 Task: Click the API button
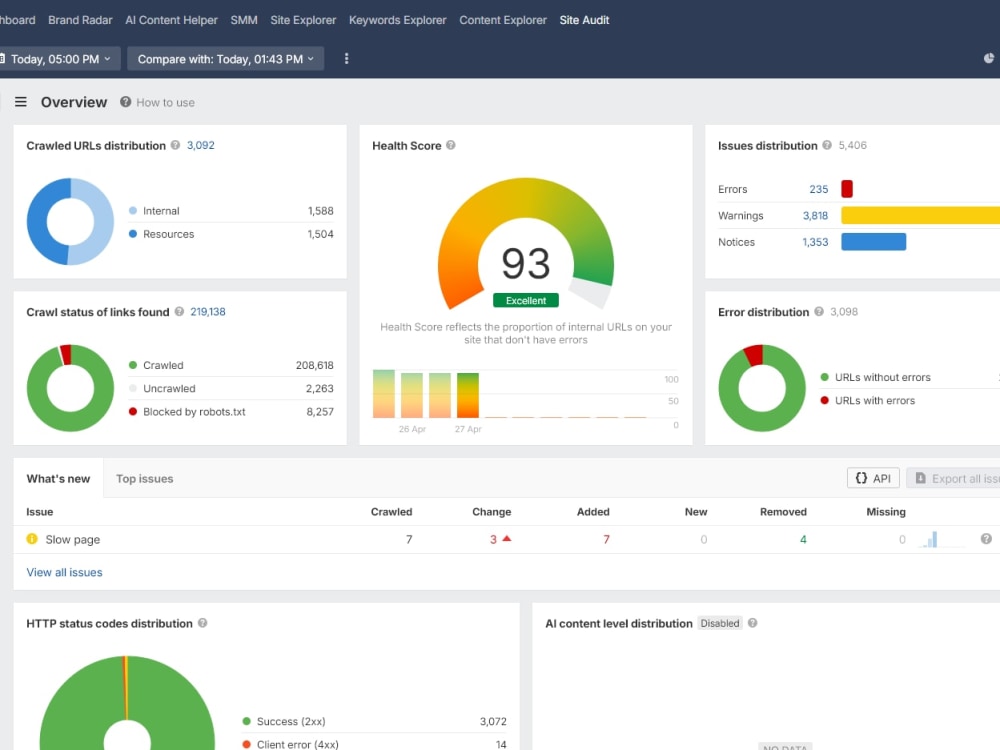(873, 478)
